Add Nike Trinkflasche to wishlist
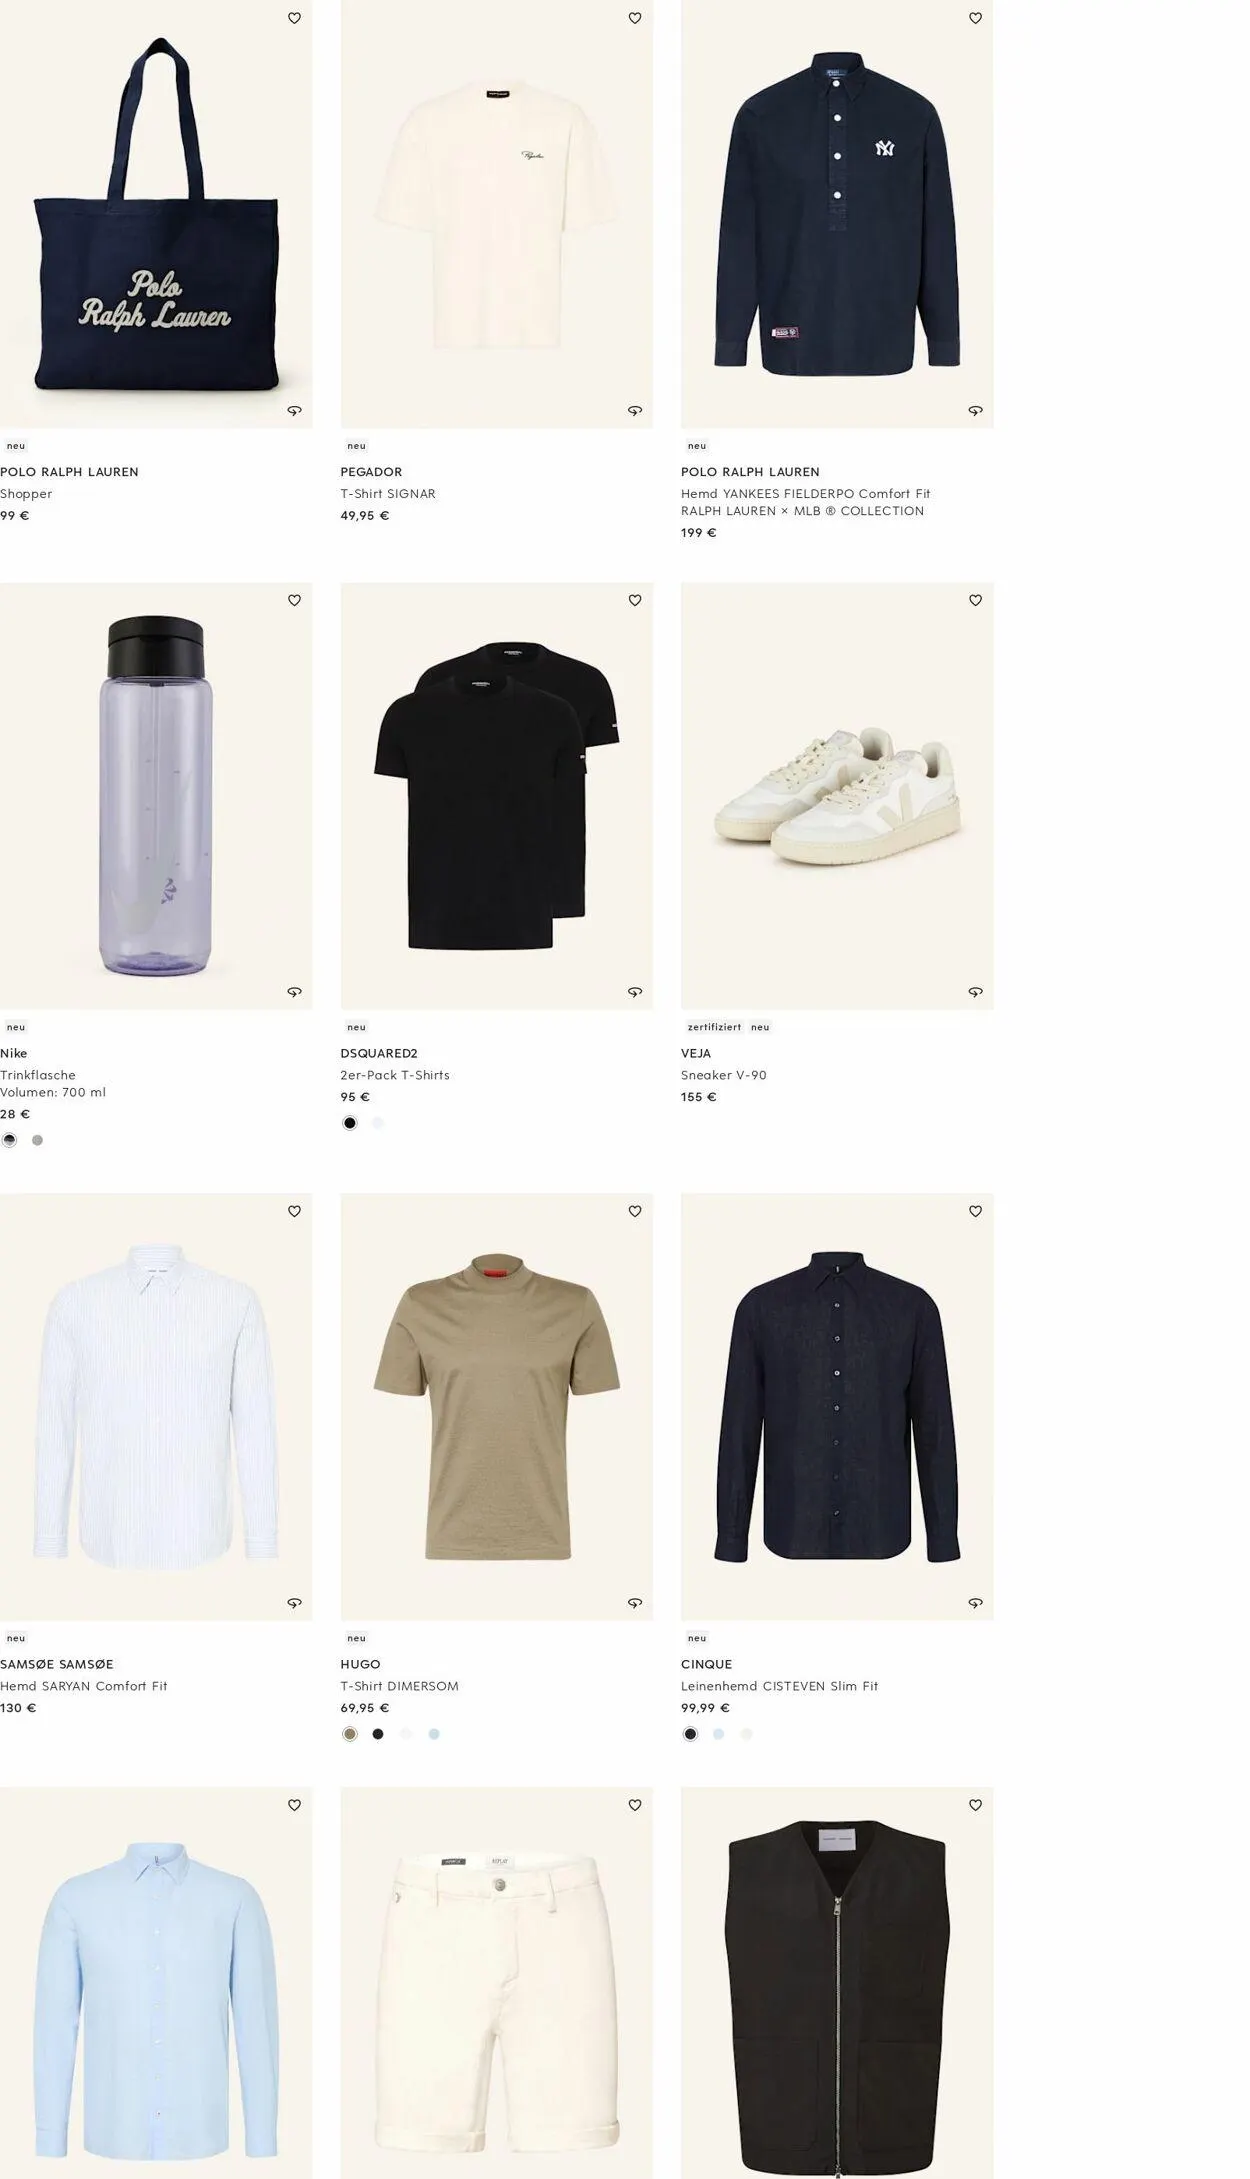 pos(294,600)
